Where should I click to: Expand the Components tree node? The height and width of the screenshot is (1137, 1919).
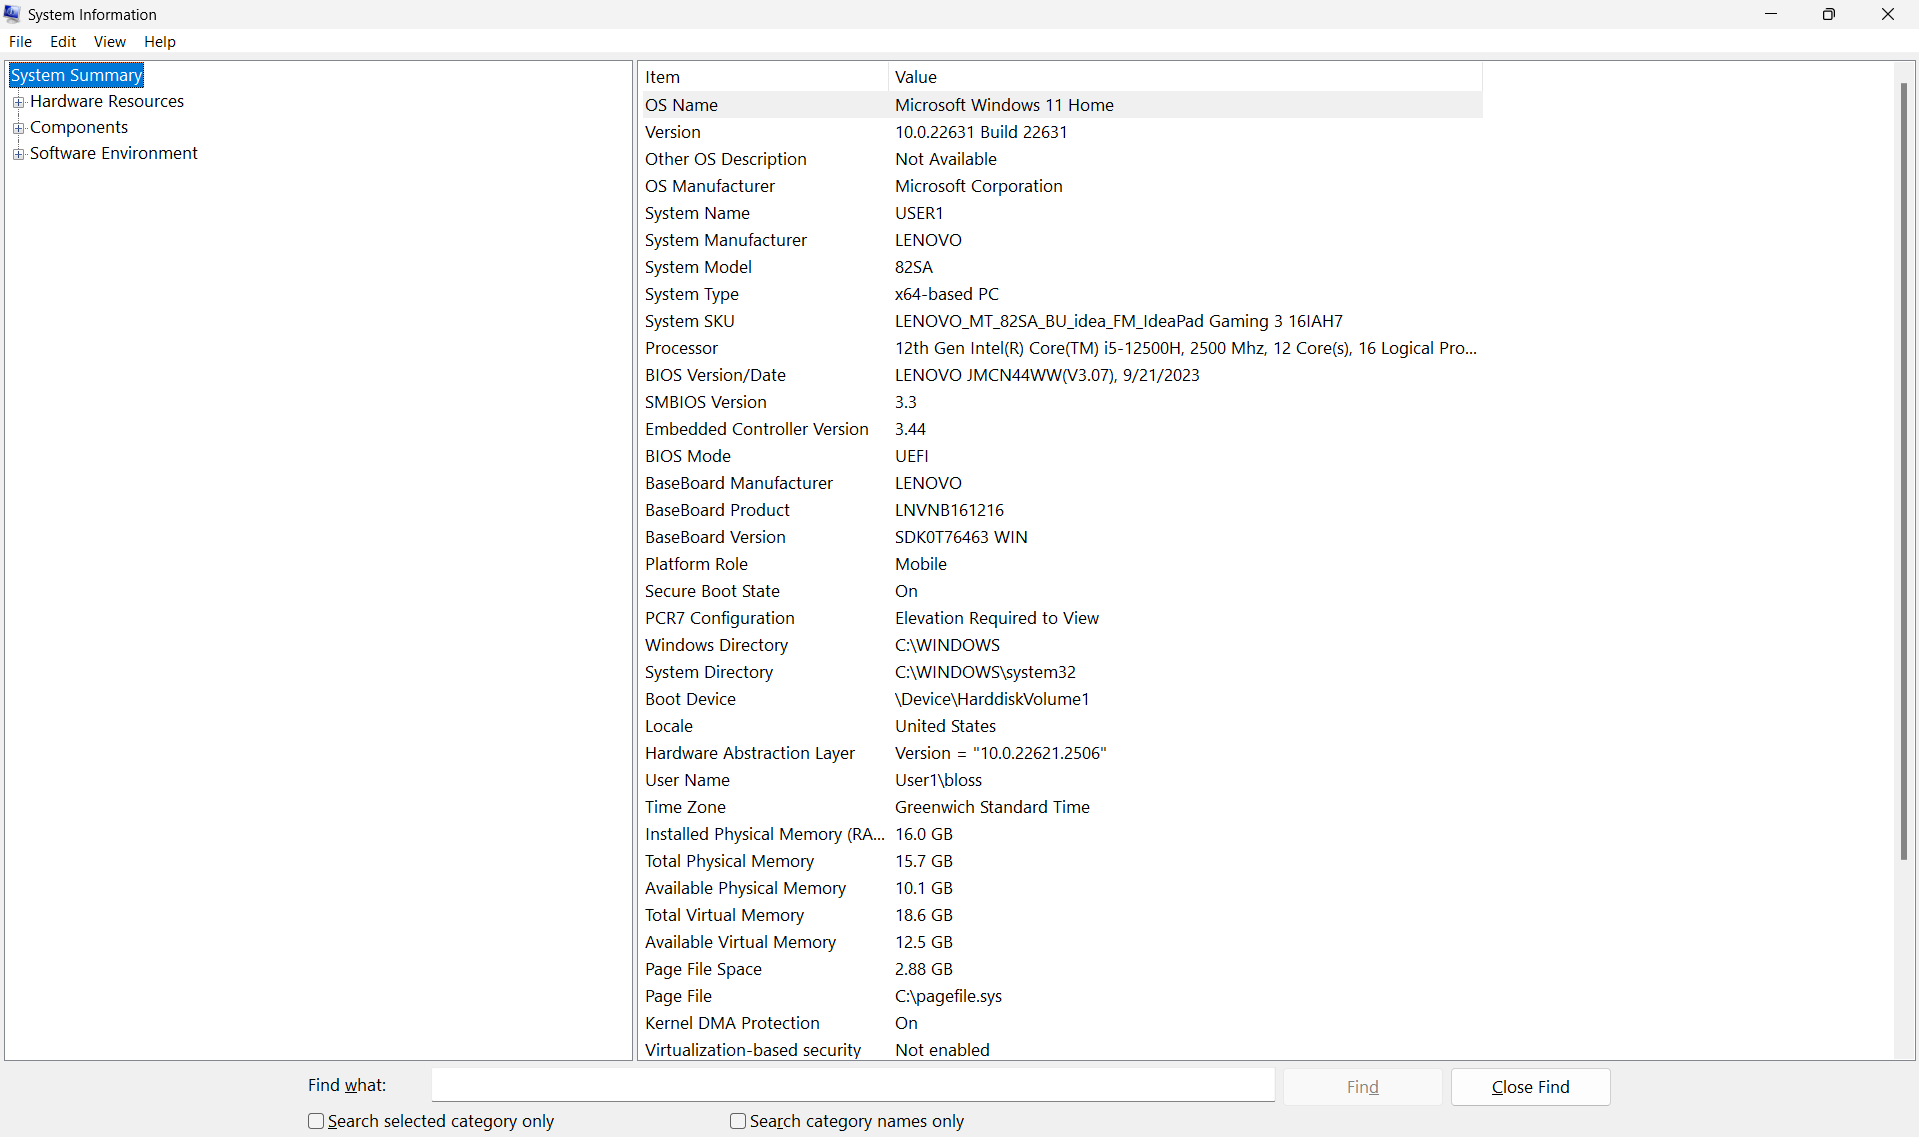19,127
